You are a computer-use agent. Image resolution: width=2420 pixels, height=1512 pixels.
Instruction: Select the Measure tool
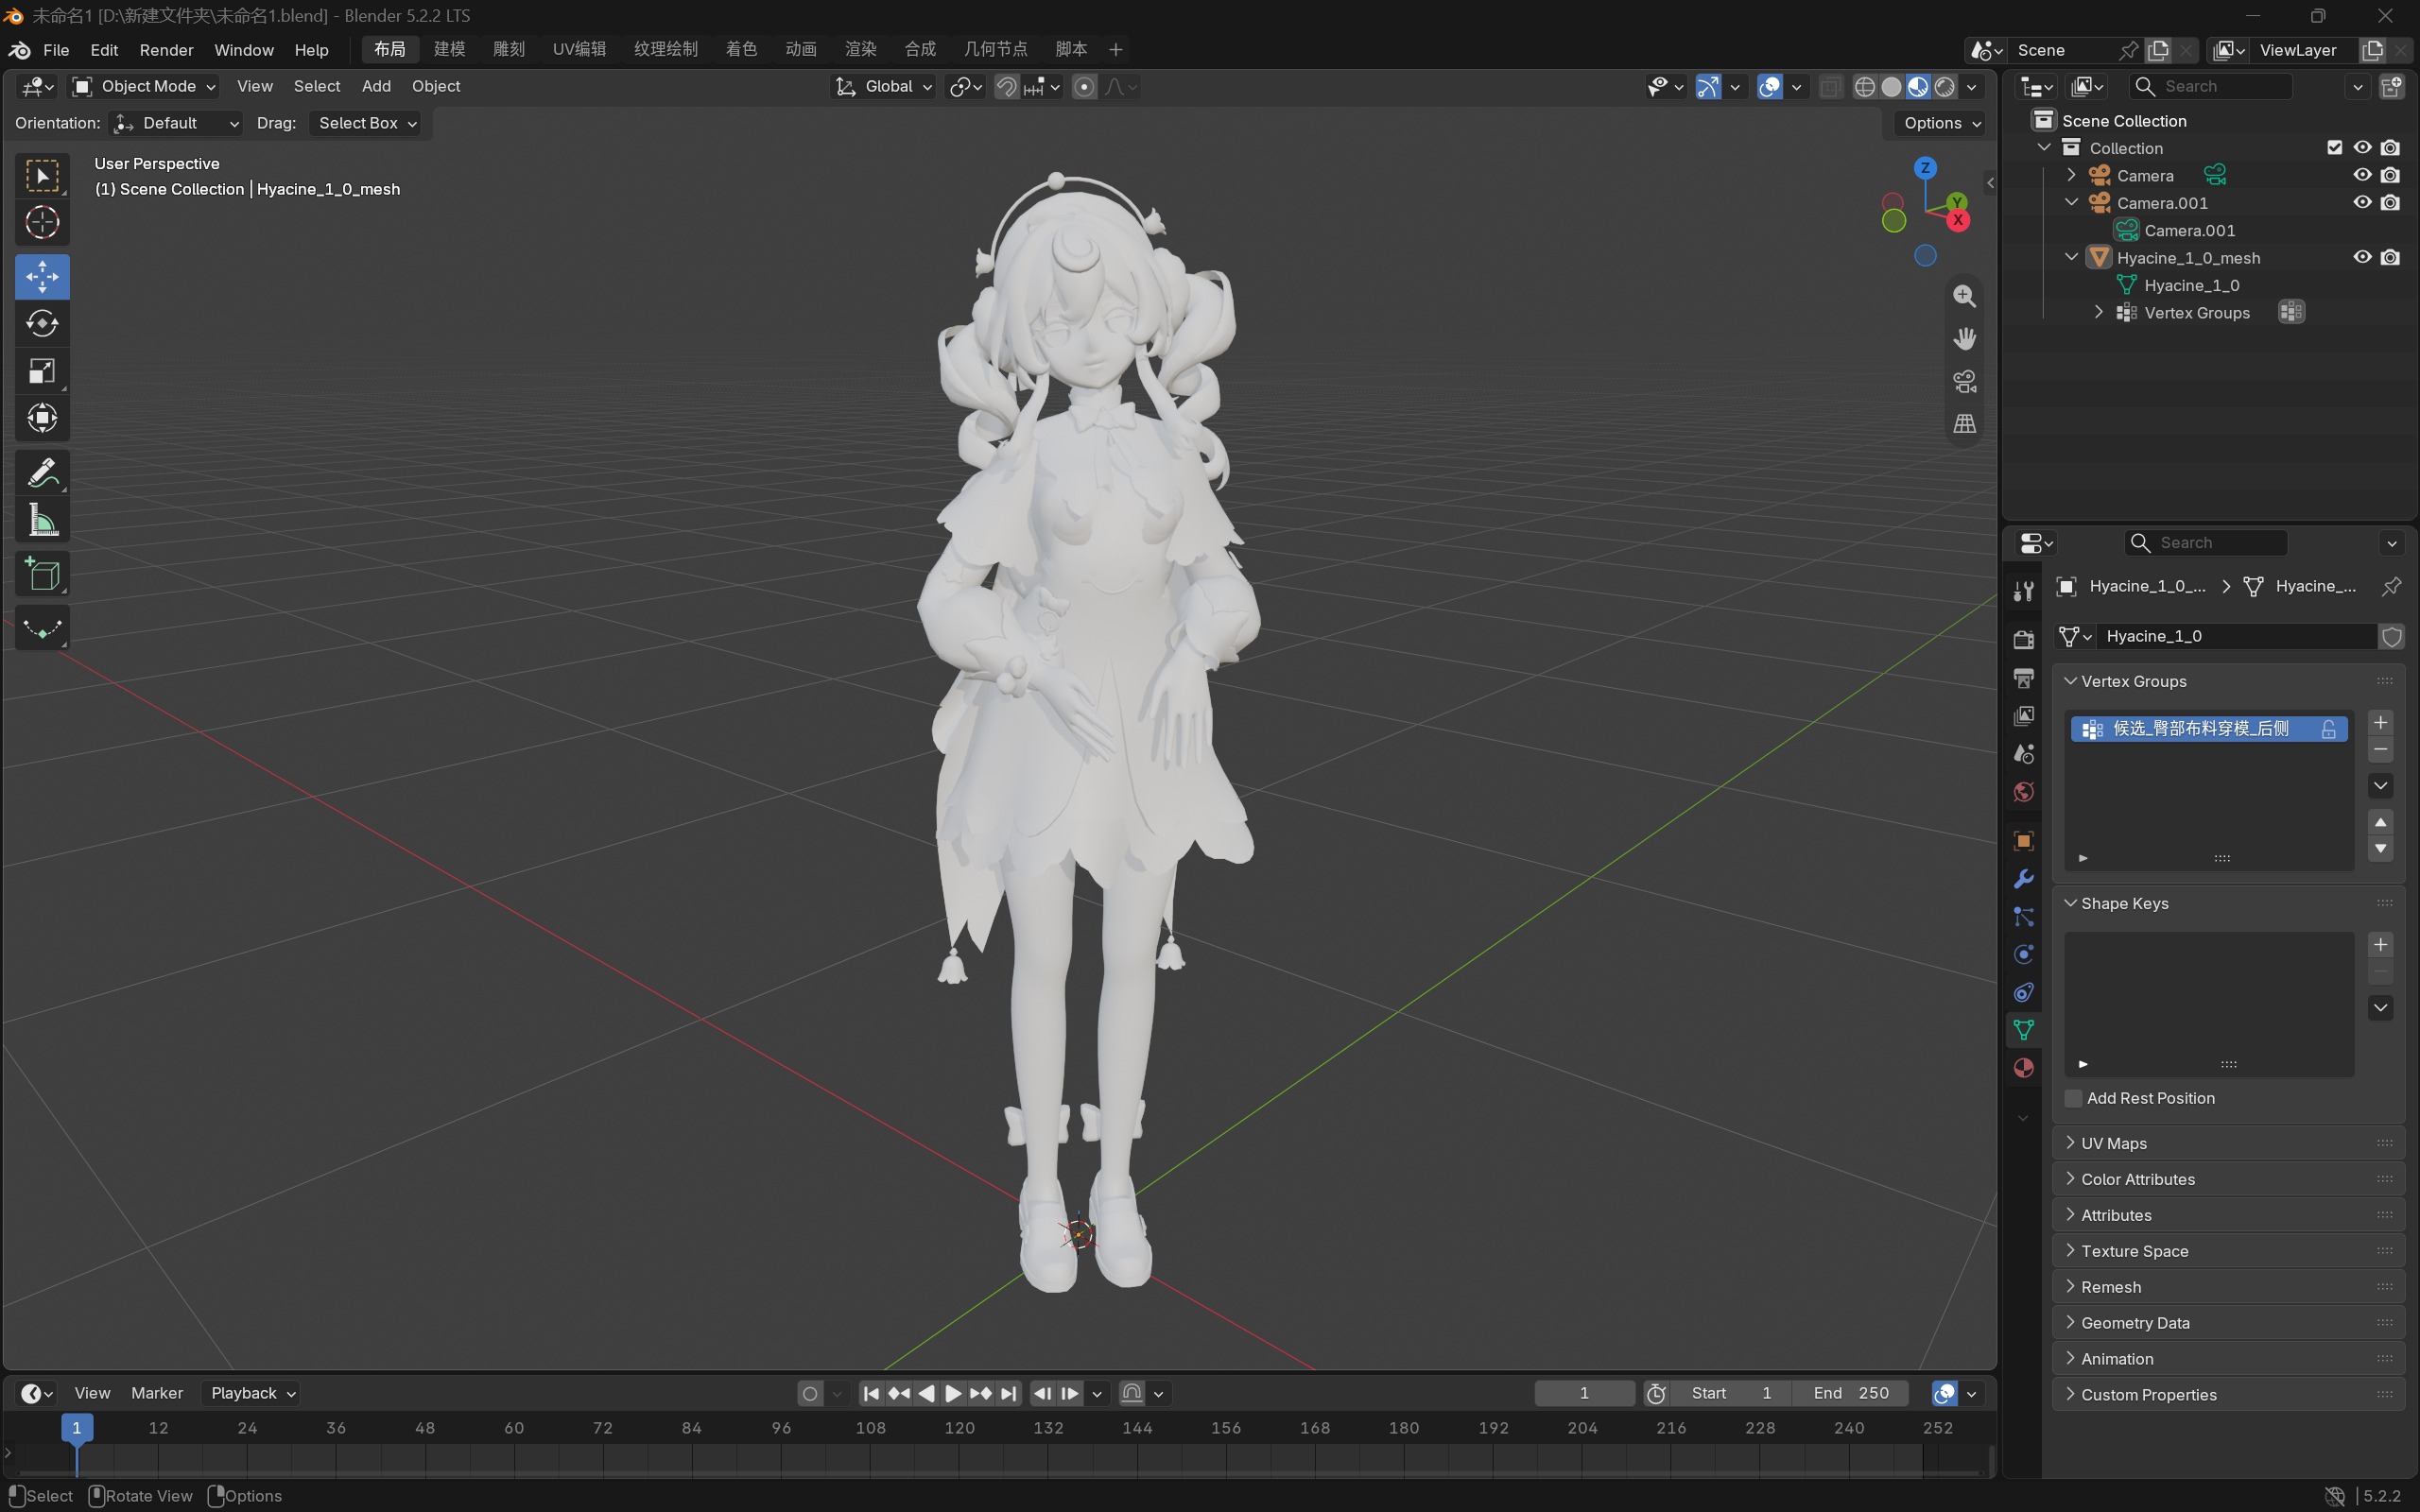tap(42, 520)
